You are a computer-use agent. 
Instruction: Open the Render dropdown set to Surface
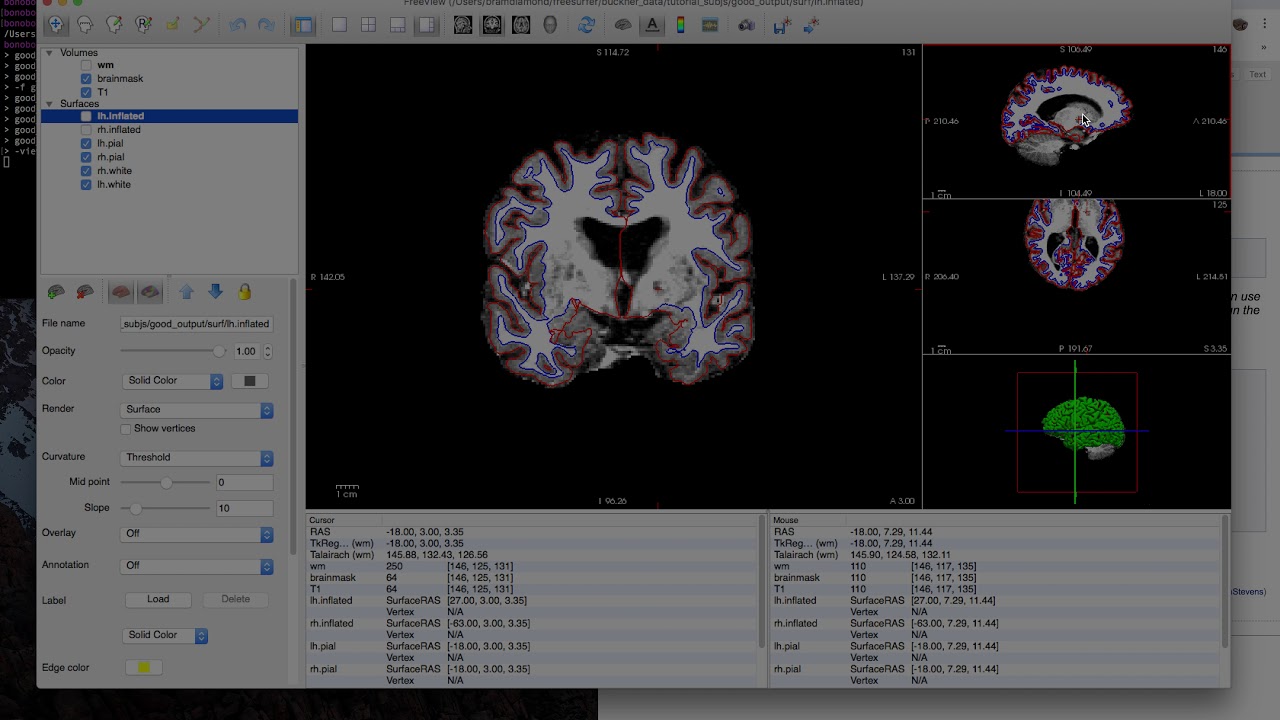(x=197, y=410)
